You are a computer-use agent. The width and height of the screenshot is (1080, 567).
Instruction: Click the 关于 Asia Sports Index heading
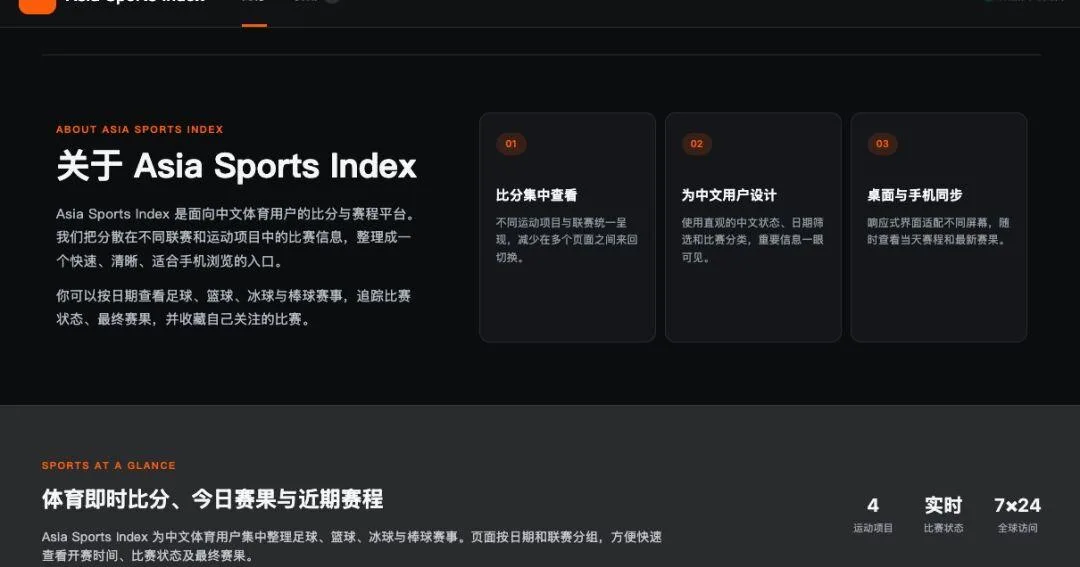coord(237,166)
